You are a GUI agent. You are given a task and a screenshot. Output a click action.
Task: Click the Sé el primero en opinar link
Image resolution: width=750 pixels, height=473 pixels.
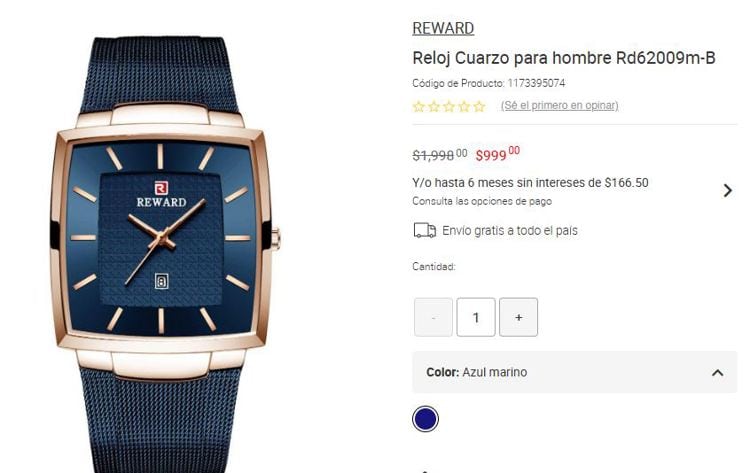560,105
